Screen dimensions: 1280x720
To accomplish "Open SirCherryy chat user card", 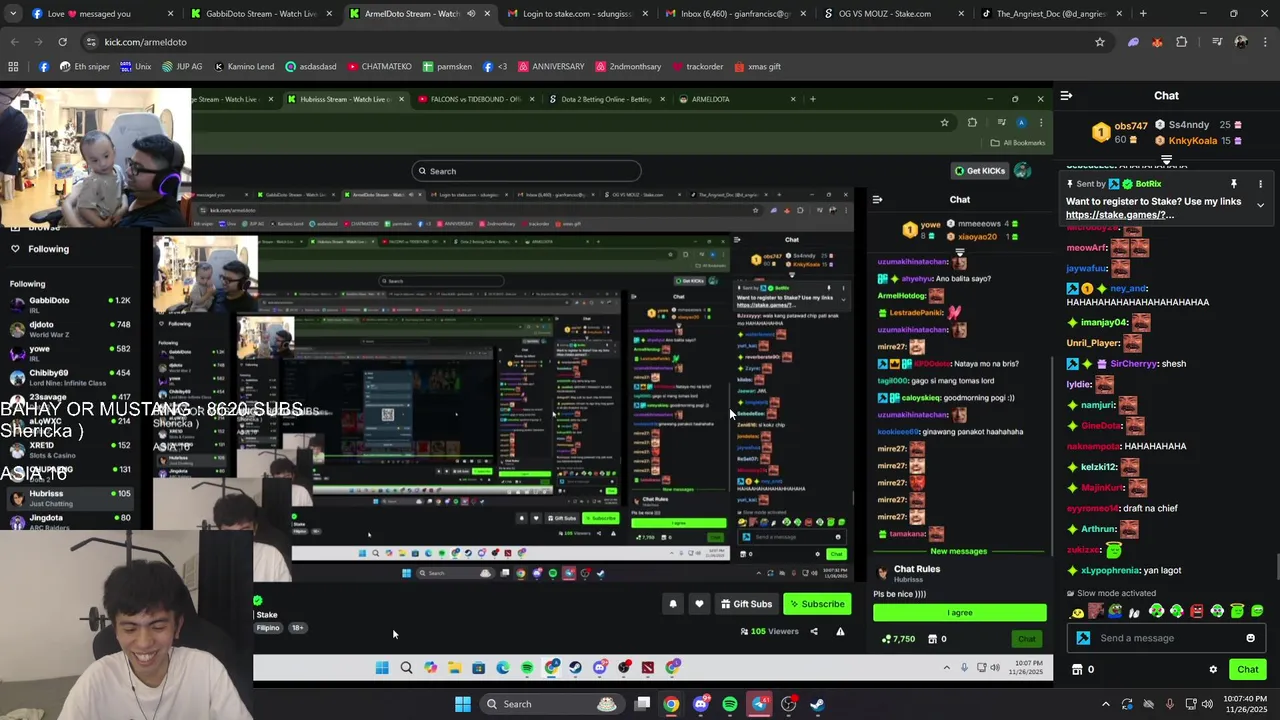I will pos(1134,364).
